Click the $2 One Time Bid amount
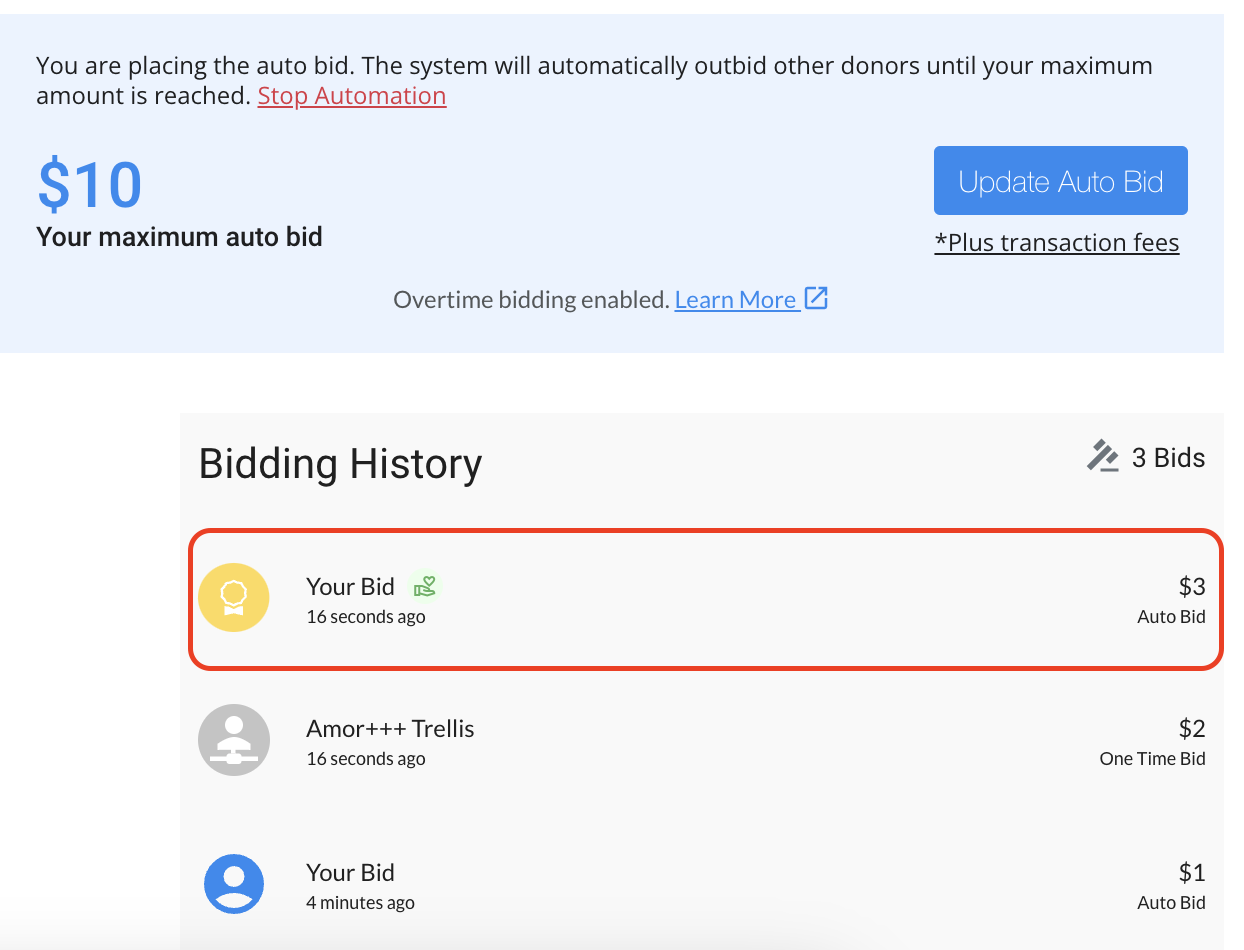The image size is (1244, 950). point(1192,728)
